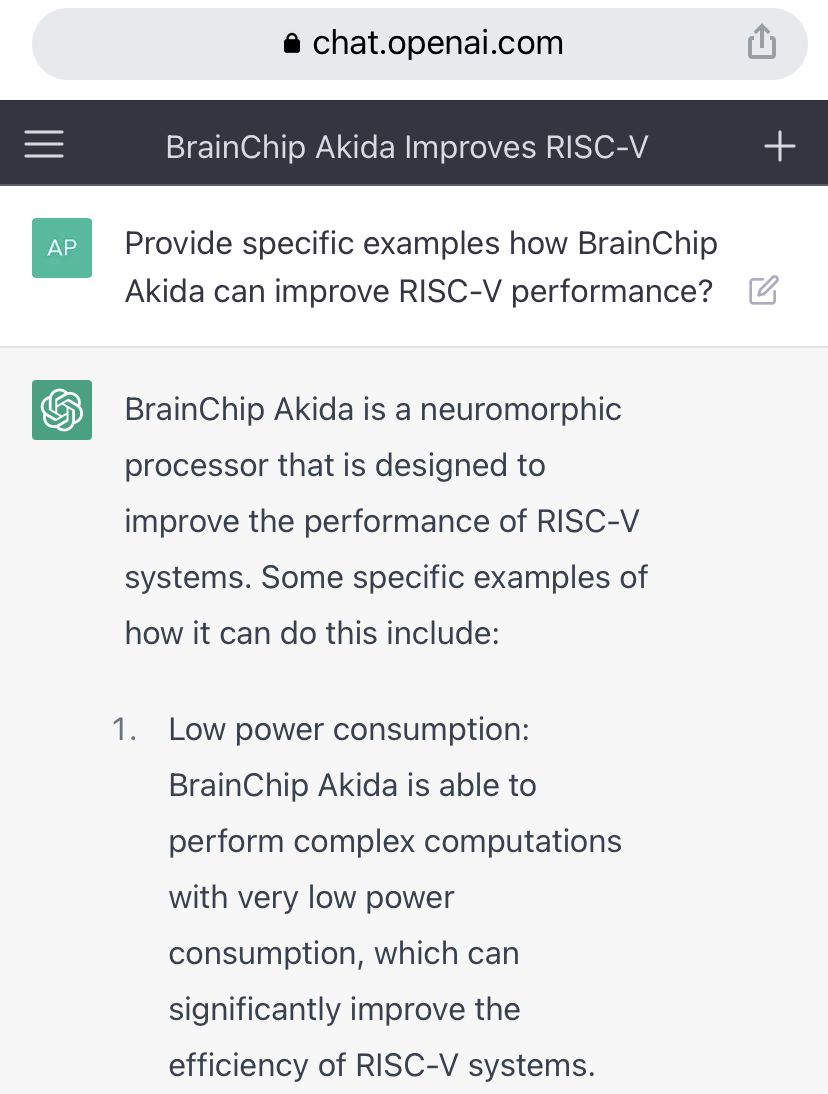Image resolution: width=828 pixels, height=1094 pixels.
Task: Open the hamburger sidebar menu
Action: [44, 146]
